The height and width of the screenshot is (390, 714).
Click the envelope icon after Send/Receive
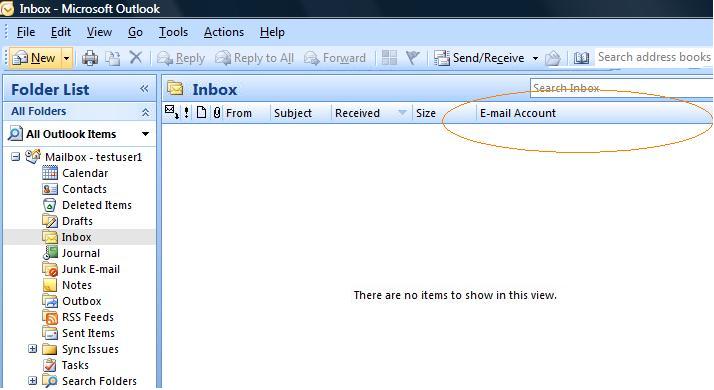[552, 58]
